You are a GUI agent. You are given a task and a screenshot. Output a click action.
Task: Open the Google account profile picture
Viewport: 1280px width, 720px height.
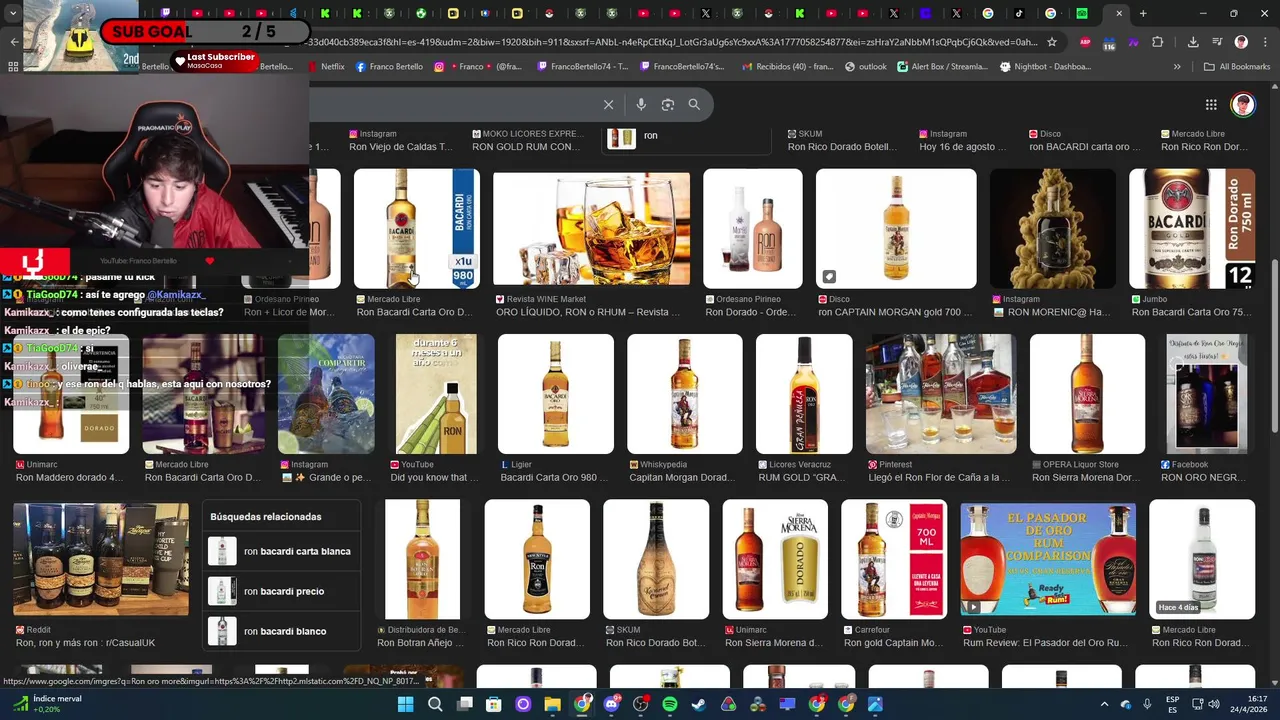click(x=1243, y=105)
